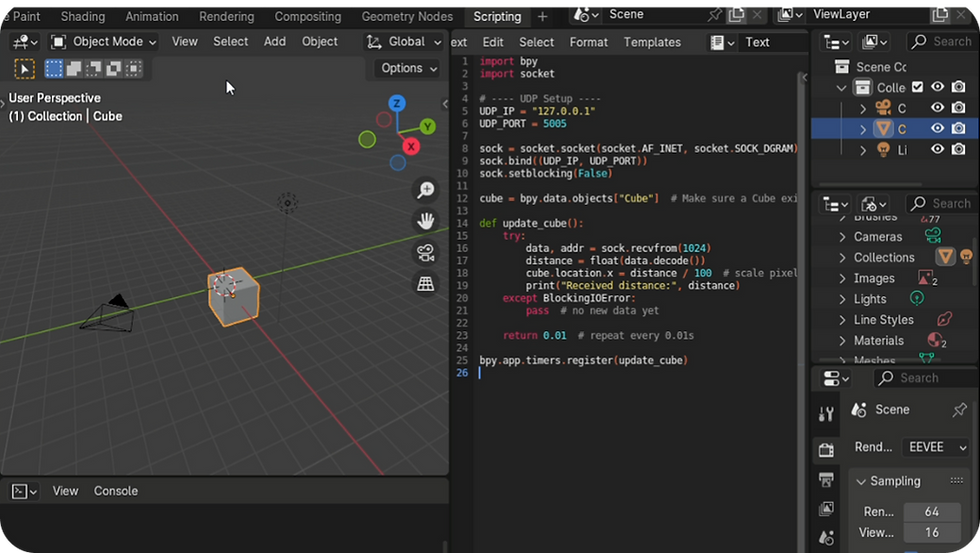Select the tweak select box tool icon
The image size is (980, 553).
tap(25, 69)
